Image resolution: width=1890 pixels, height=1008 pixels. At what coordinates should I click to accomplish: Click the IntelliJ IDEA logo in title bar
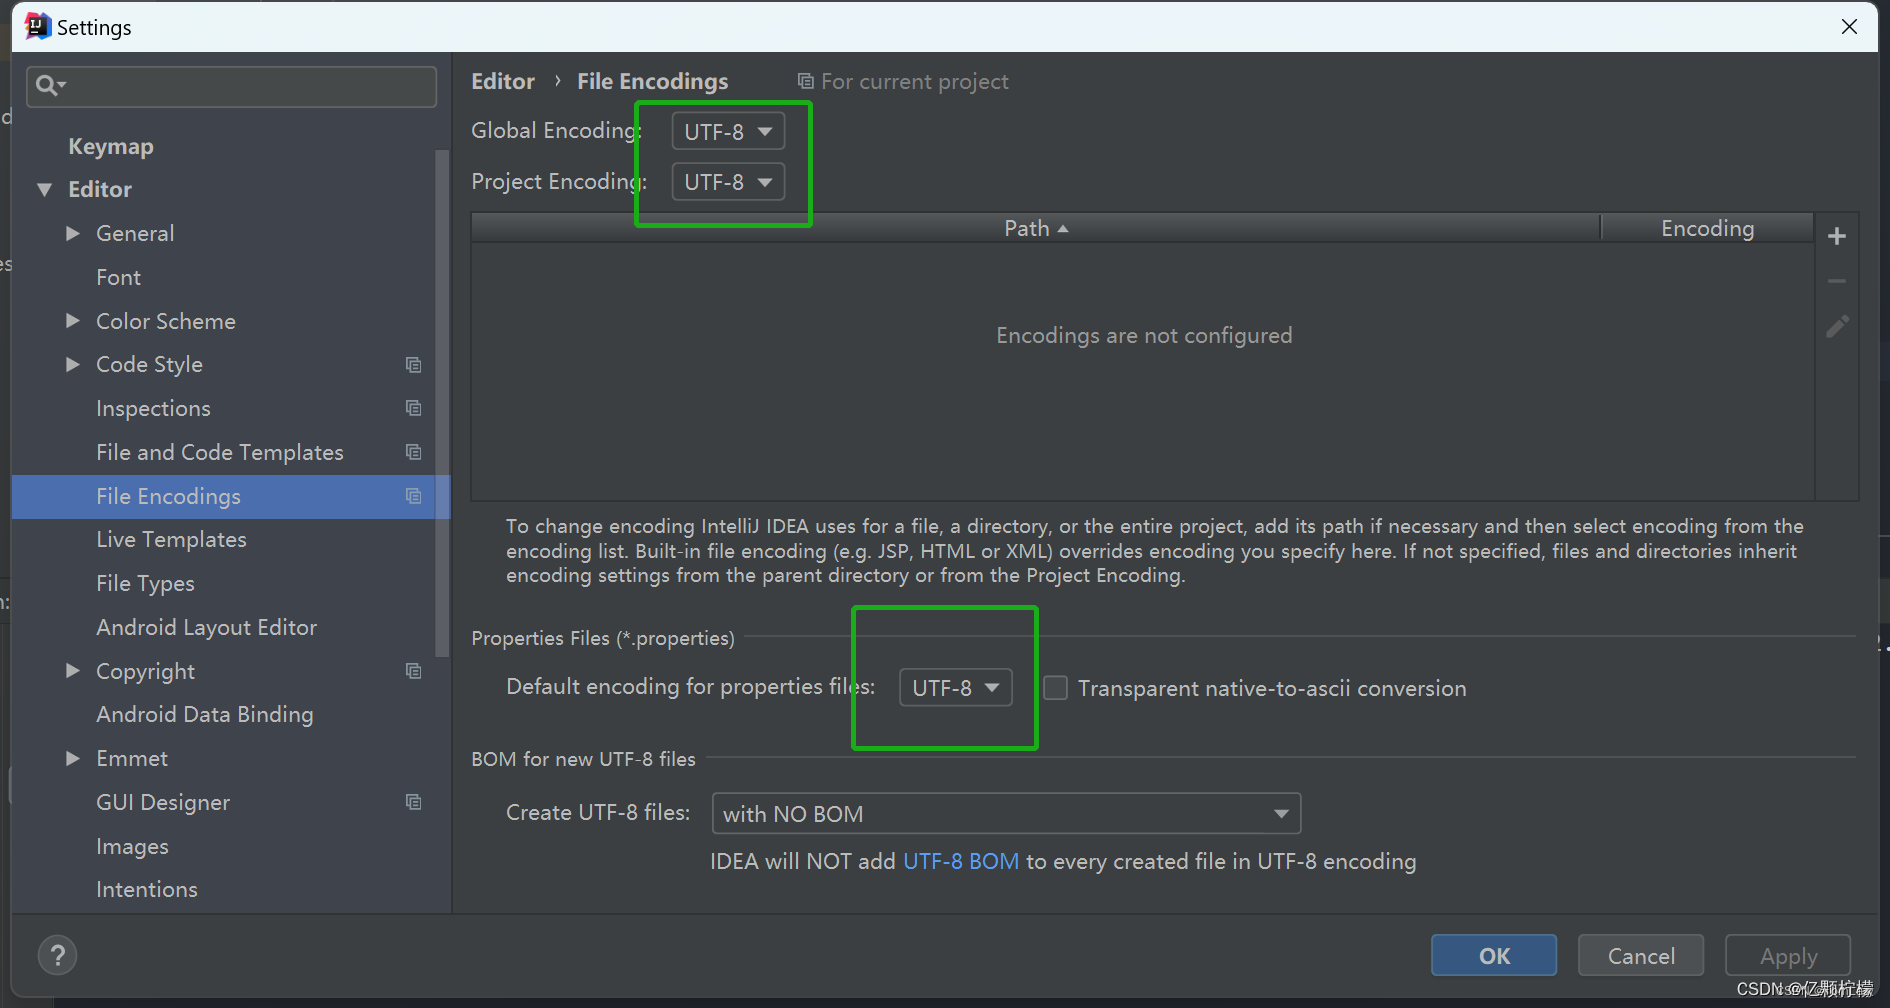click(x=37, y=26)
